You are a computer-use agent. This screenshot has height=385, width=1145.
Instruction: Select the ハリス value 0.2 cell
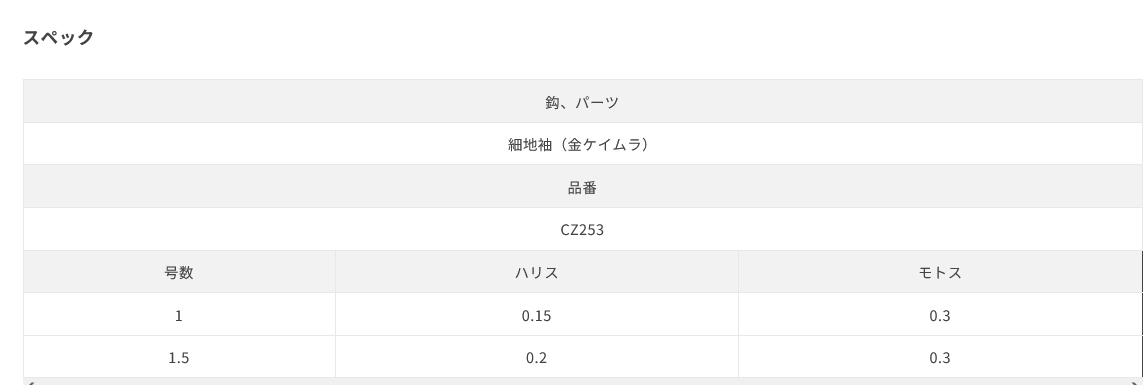click(x=537, y=357)
